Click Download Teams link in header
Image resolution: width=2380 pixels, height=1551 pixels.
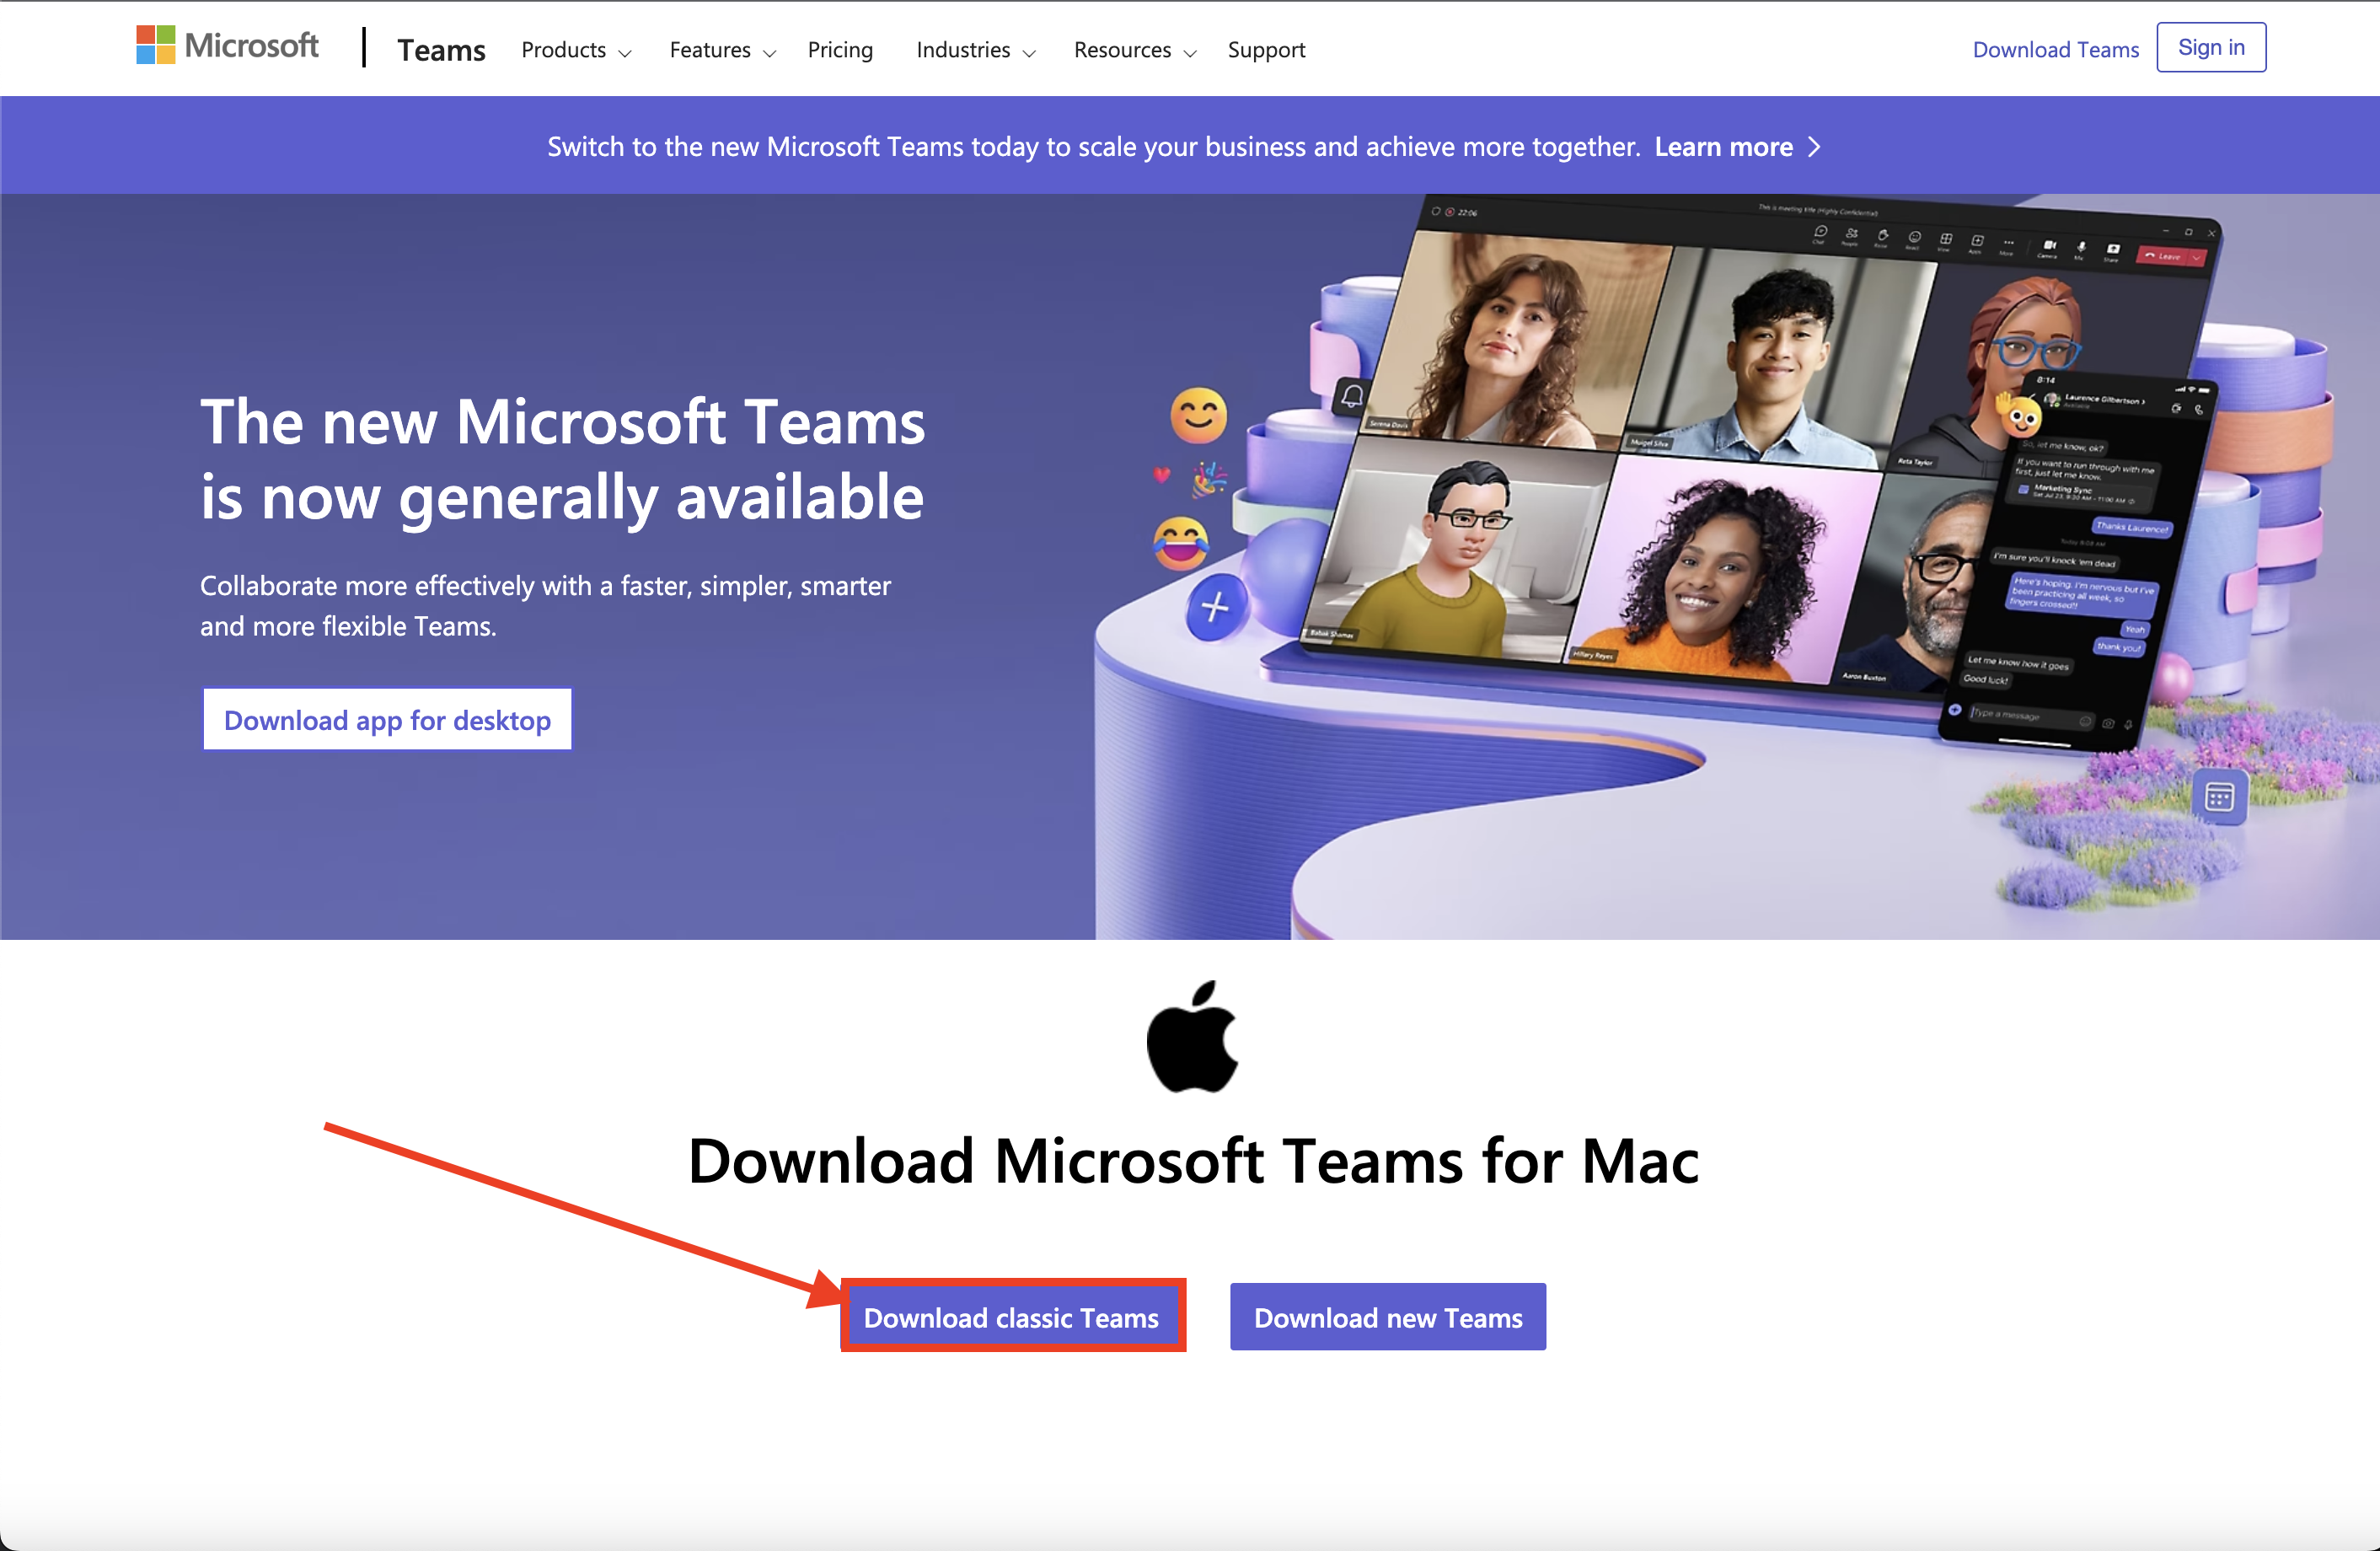(2055, 50)
